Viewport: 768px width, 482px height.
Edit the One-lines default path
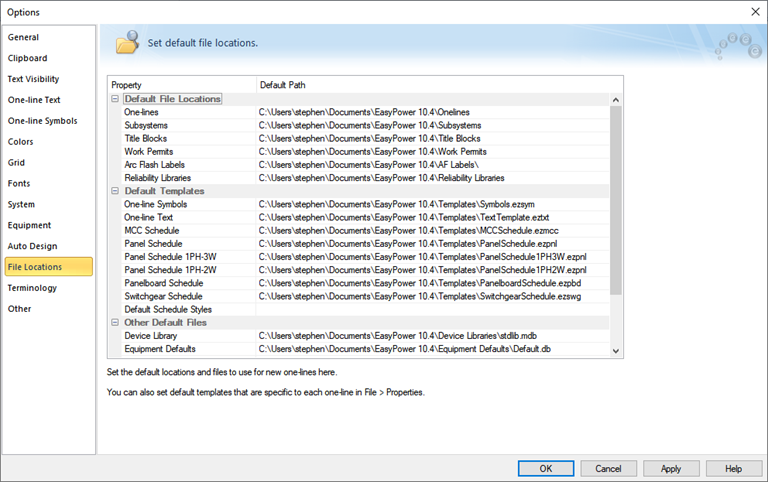pyautogui.click(x=435, y=112)
